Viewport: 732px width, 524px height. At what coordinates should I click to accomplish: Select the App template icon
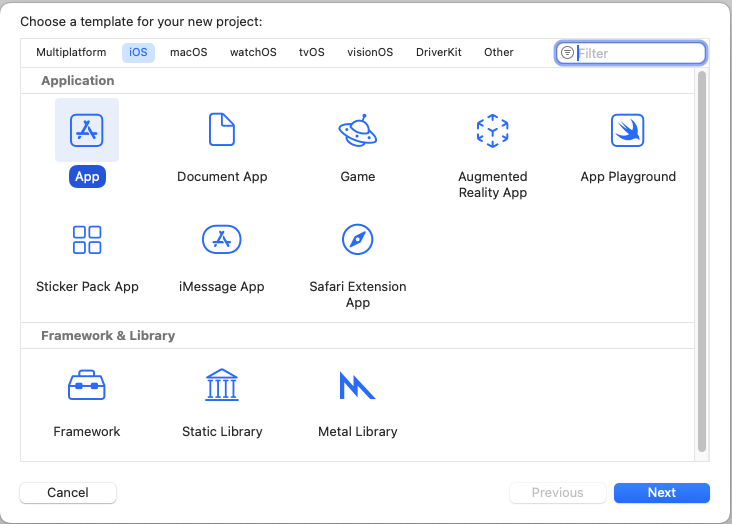click(x=87, y=130)
